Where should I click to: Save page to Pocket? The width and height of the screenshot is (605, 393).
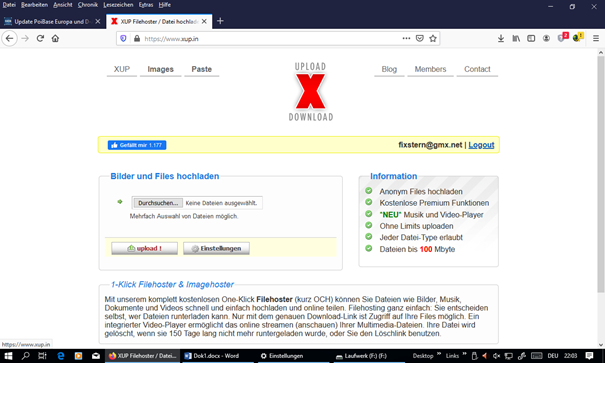point(420,39)
